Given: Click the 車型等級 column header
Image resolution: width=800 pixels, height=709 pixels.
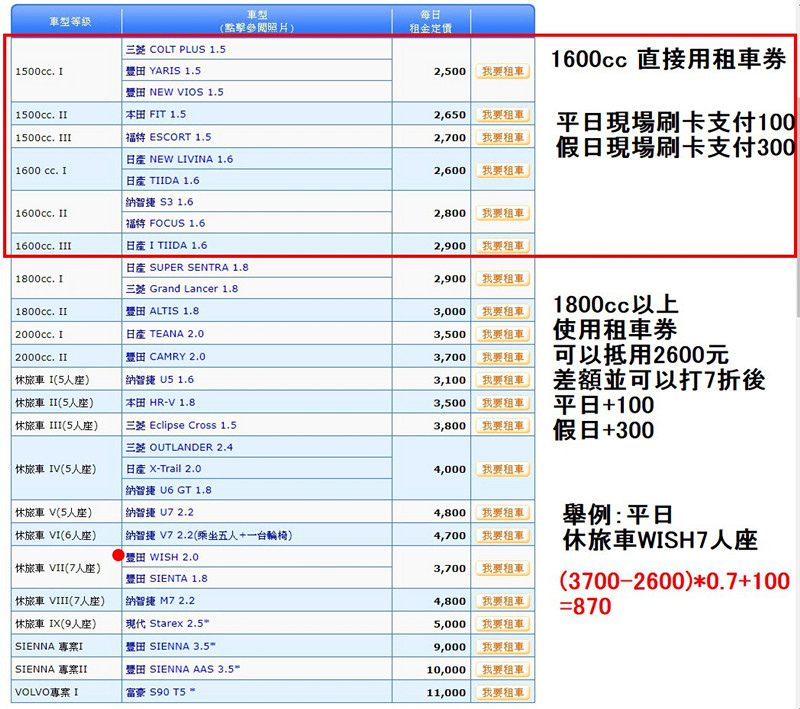Looking at the screenshot, I should (66, 20).
